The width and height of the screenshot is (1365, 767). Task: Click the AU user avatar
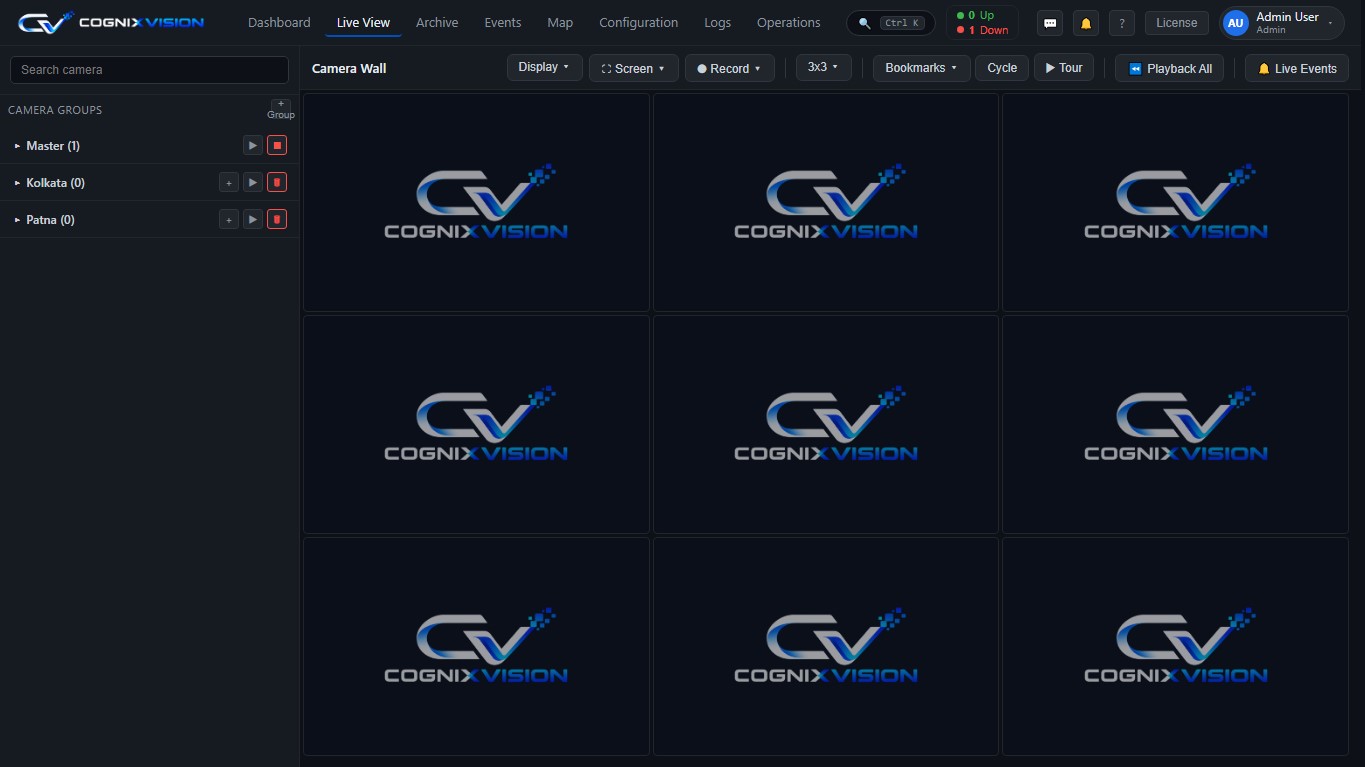(1235, 23)
